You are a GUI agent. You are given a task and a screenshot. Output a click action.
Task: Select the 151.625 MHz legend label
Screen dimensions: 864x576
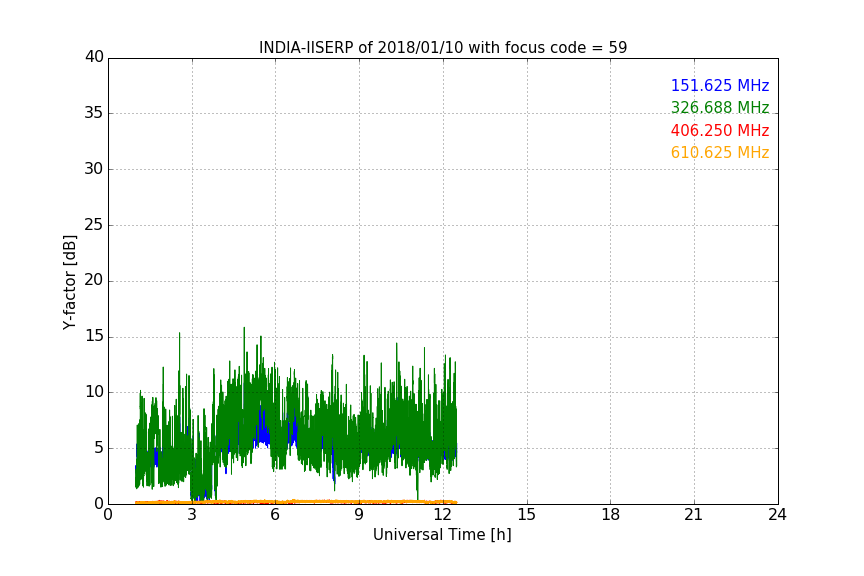coord(720,85)
